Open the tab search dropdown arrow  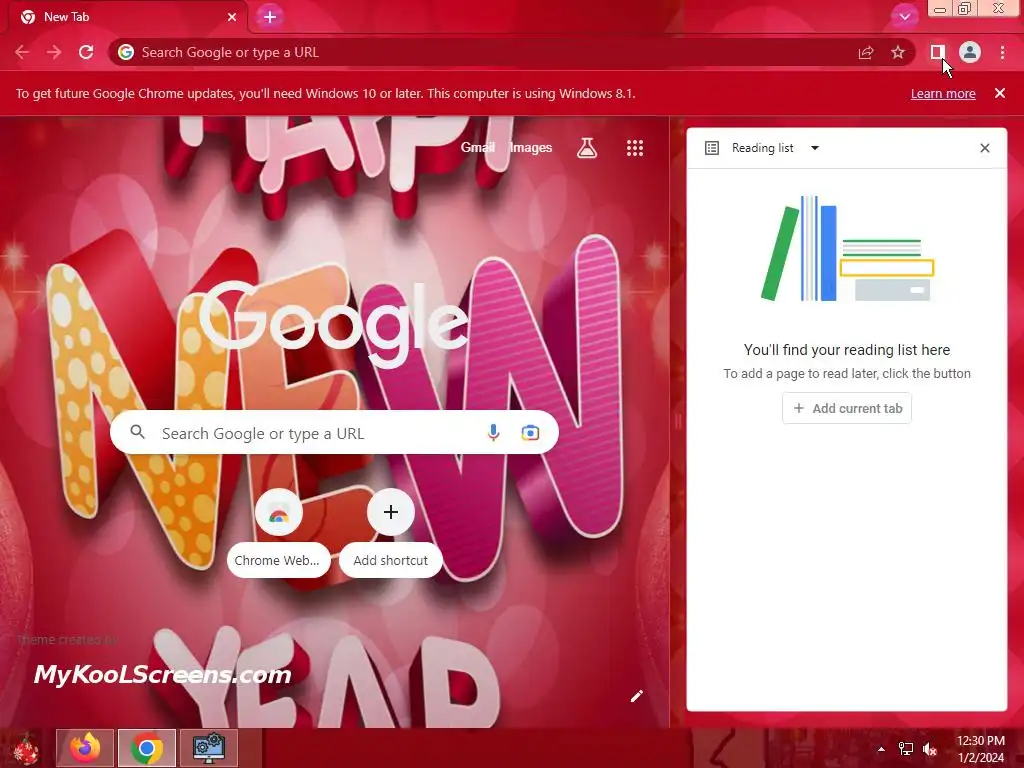tap(904, 17)
